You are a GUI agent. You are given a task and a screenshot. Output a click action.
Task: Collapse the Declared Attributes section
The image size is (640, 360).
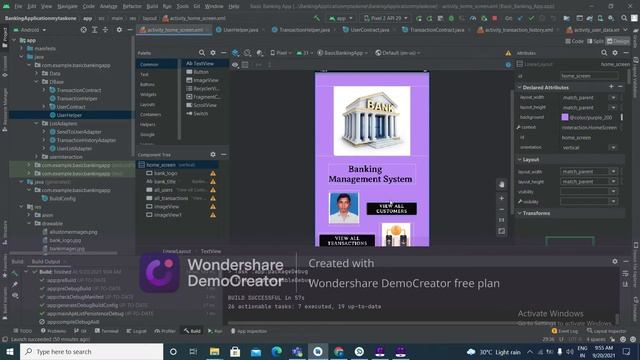pyautogui.click(x=520, y=87)
